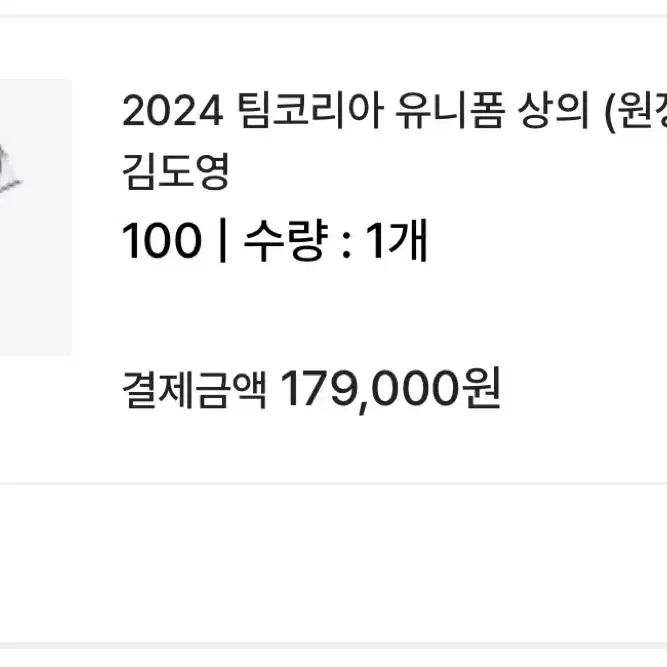Viewport: 667px width, 667px height.
Task: Select the 김도영 player option text
Action: 176,171
